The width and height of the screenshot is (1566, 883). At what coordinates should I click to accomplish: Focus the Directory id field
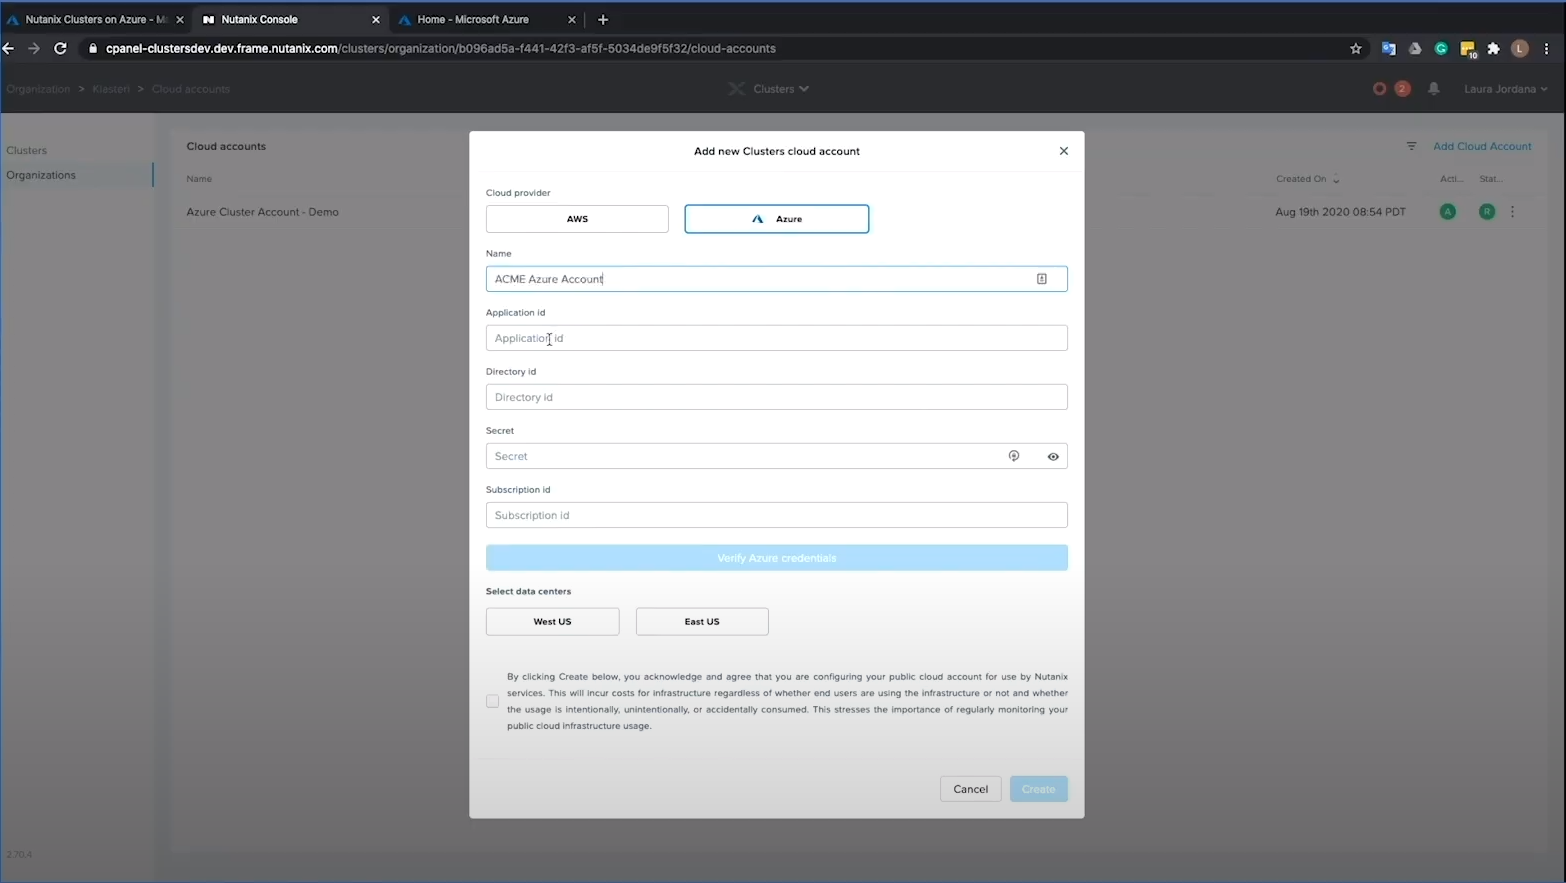pos(776,397)
